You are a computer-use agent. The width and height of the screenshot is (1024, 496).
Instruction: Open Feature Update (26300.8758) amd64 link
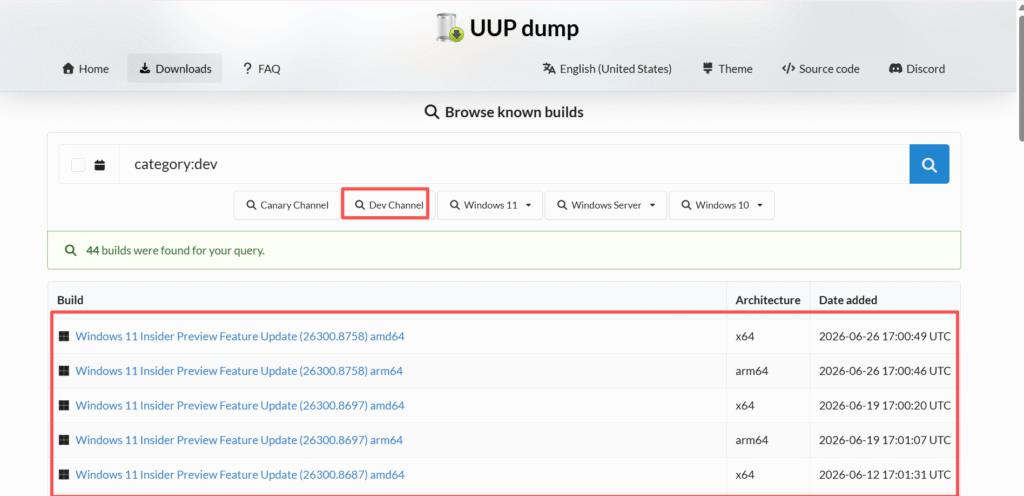[240, 337]
